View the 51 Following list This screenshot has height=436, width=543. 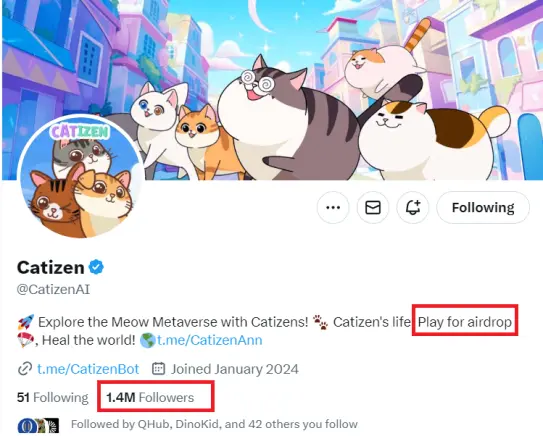coord(53,397)
